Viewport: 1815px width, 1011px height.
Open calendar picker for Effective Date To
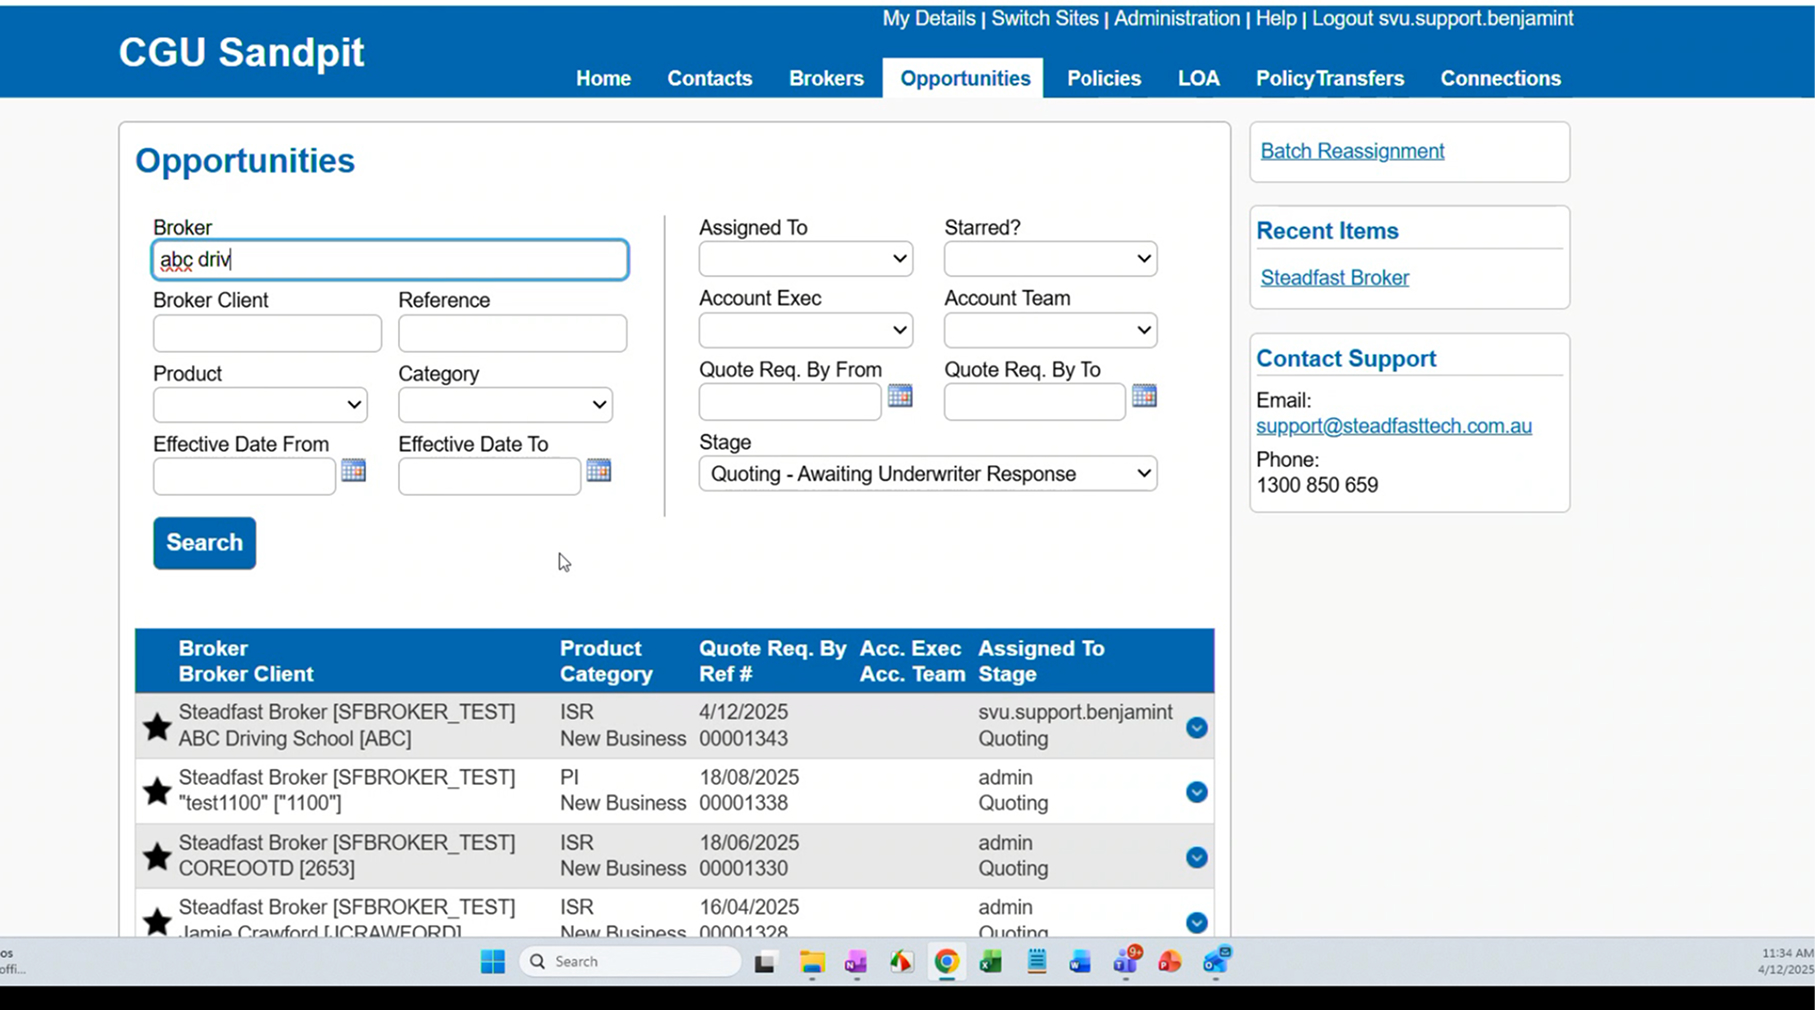598,470
